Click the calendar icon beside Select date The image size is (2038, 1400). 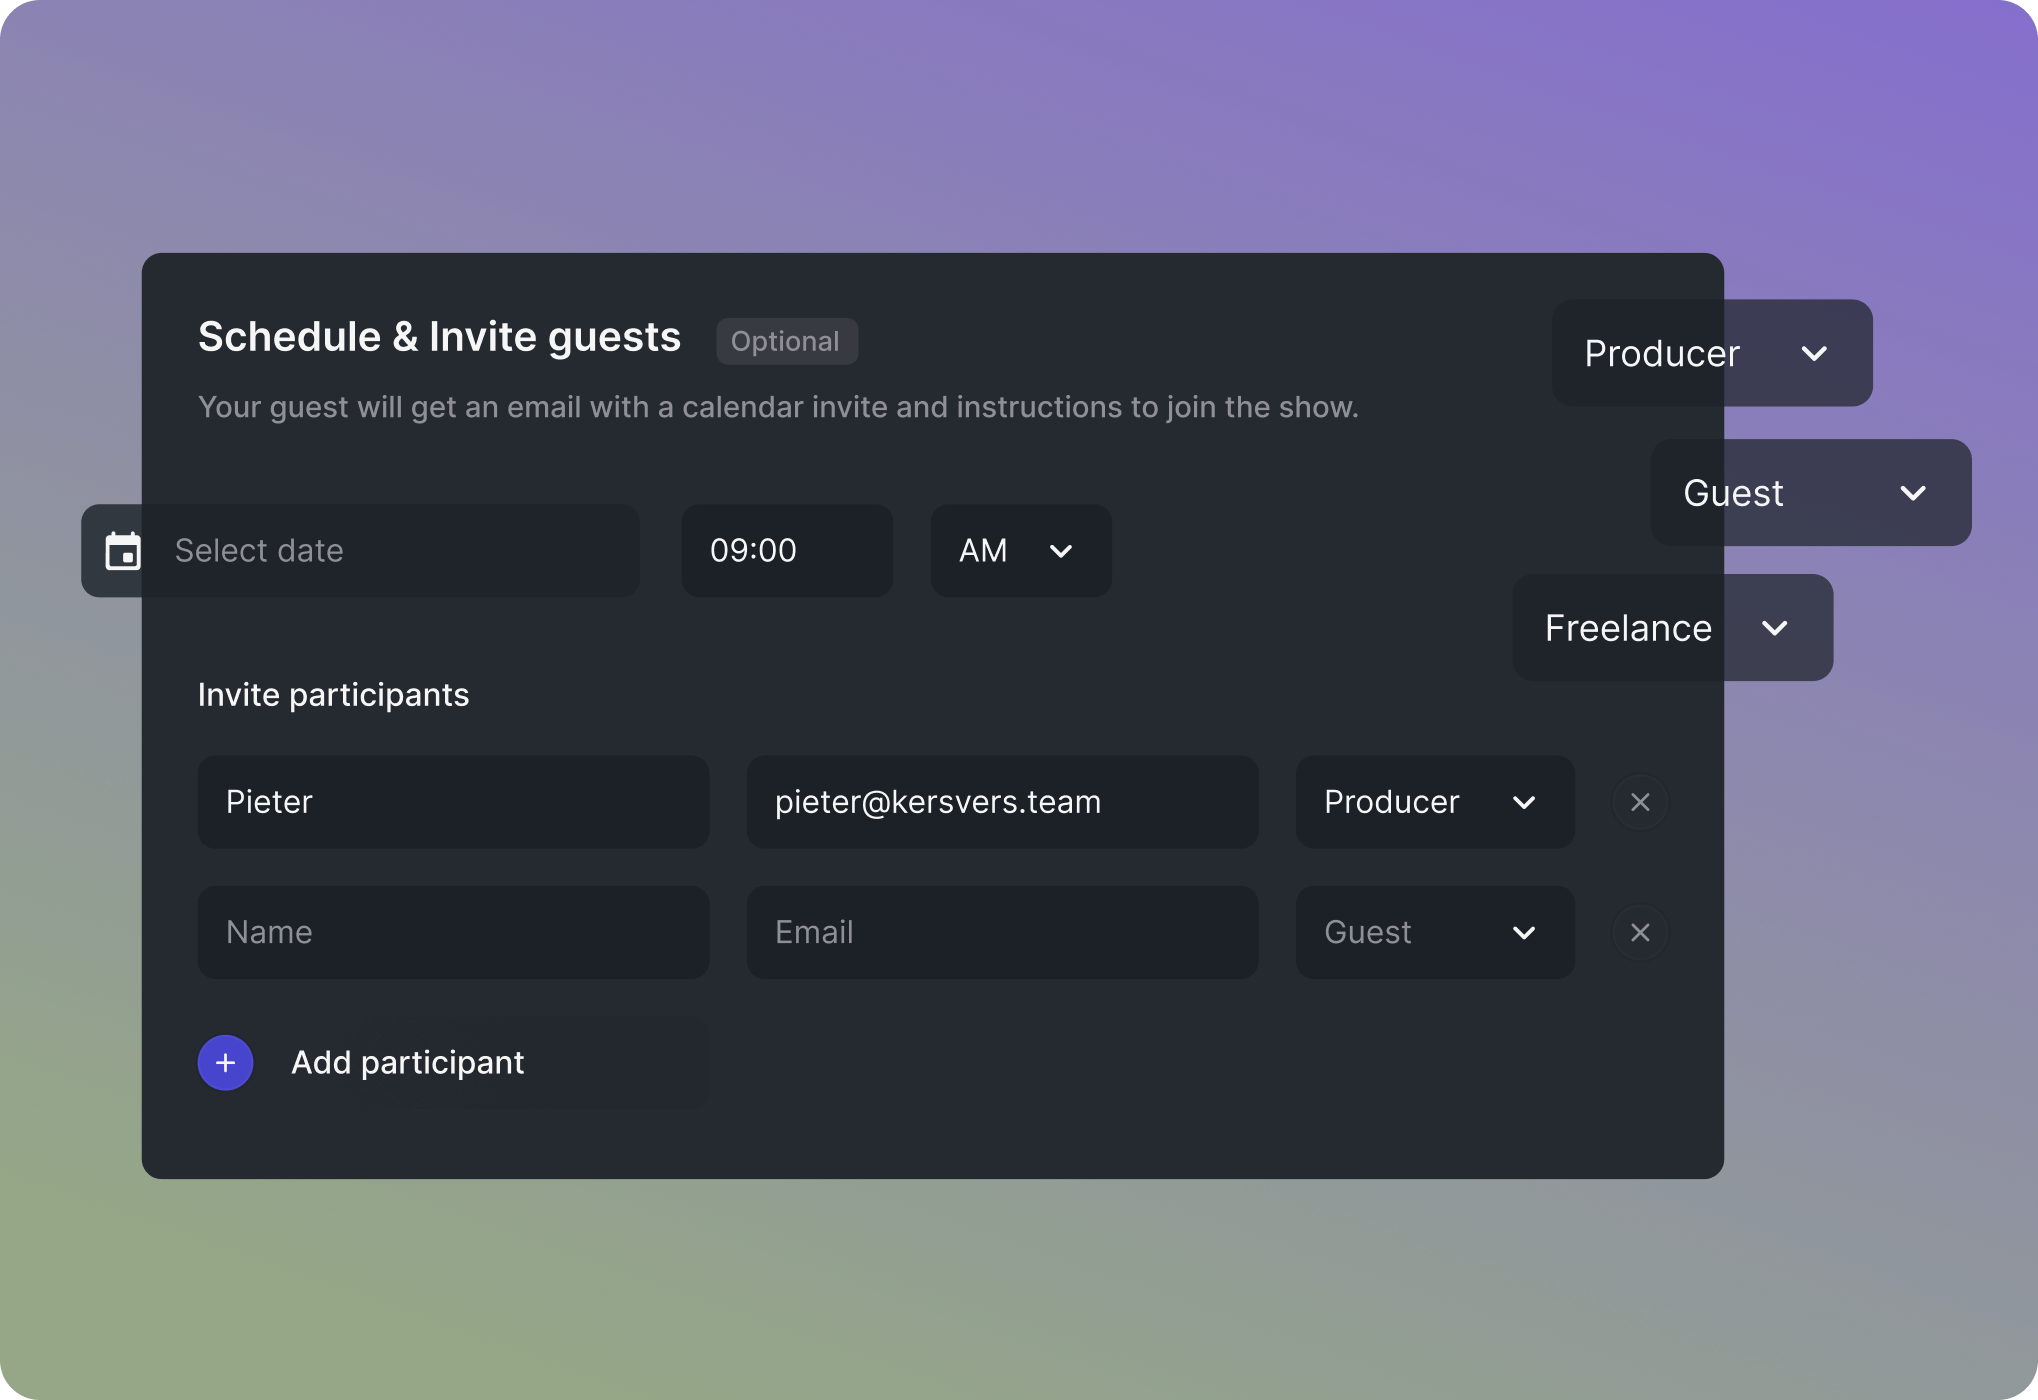pos(123,551)
